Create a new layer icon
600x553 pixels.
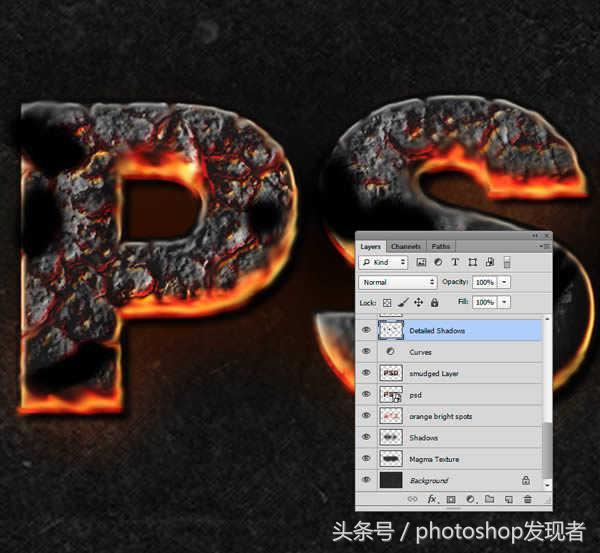(x=509, y=499)
